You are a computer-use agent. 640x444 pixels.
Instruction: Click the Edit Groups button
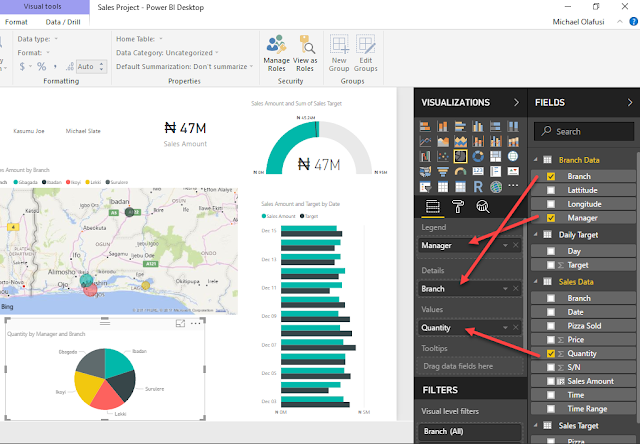tap(365, 53)
